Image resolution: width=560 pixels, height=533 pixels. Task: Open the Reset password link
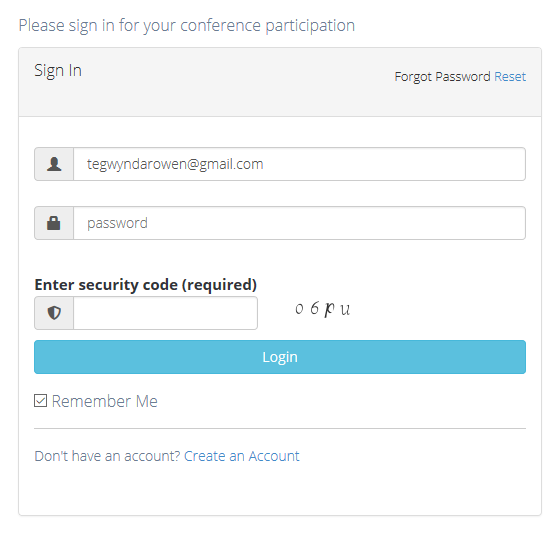tap(510, 76)
